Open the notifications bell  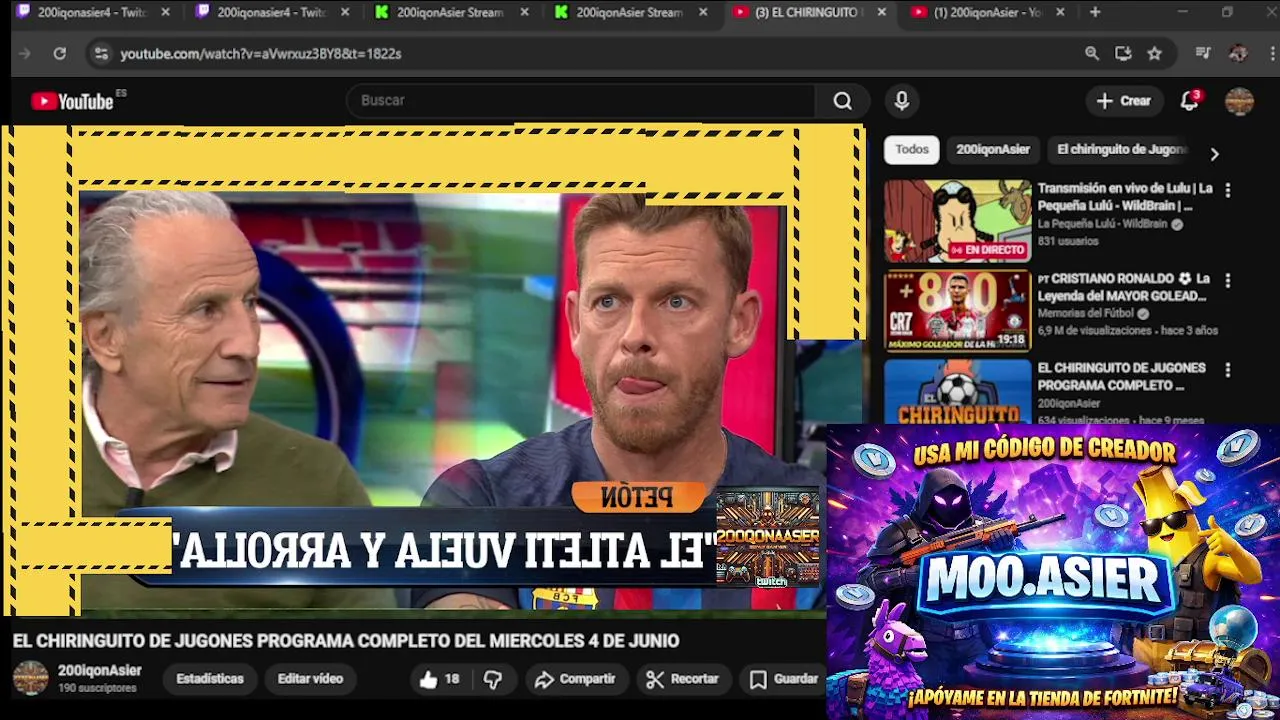pos(1189,101)
